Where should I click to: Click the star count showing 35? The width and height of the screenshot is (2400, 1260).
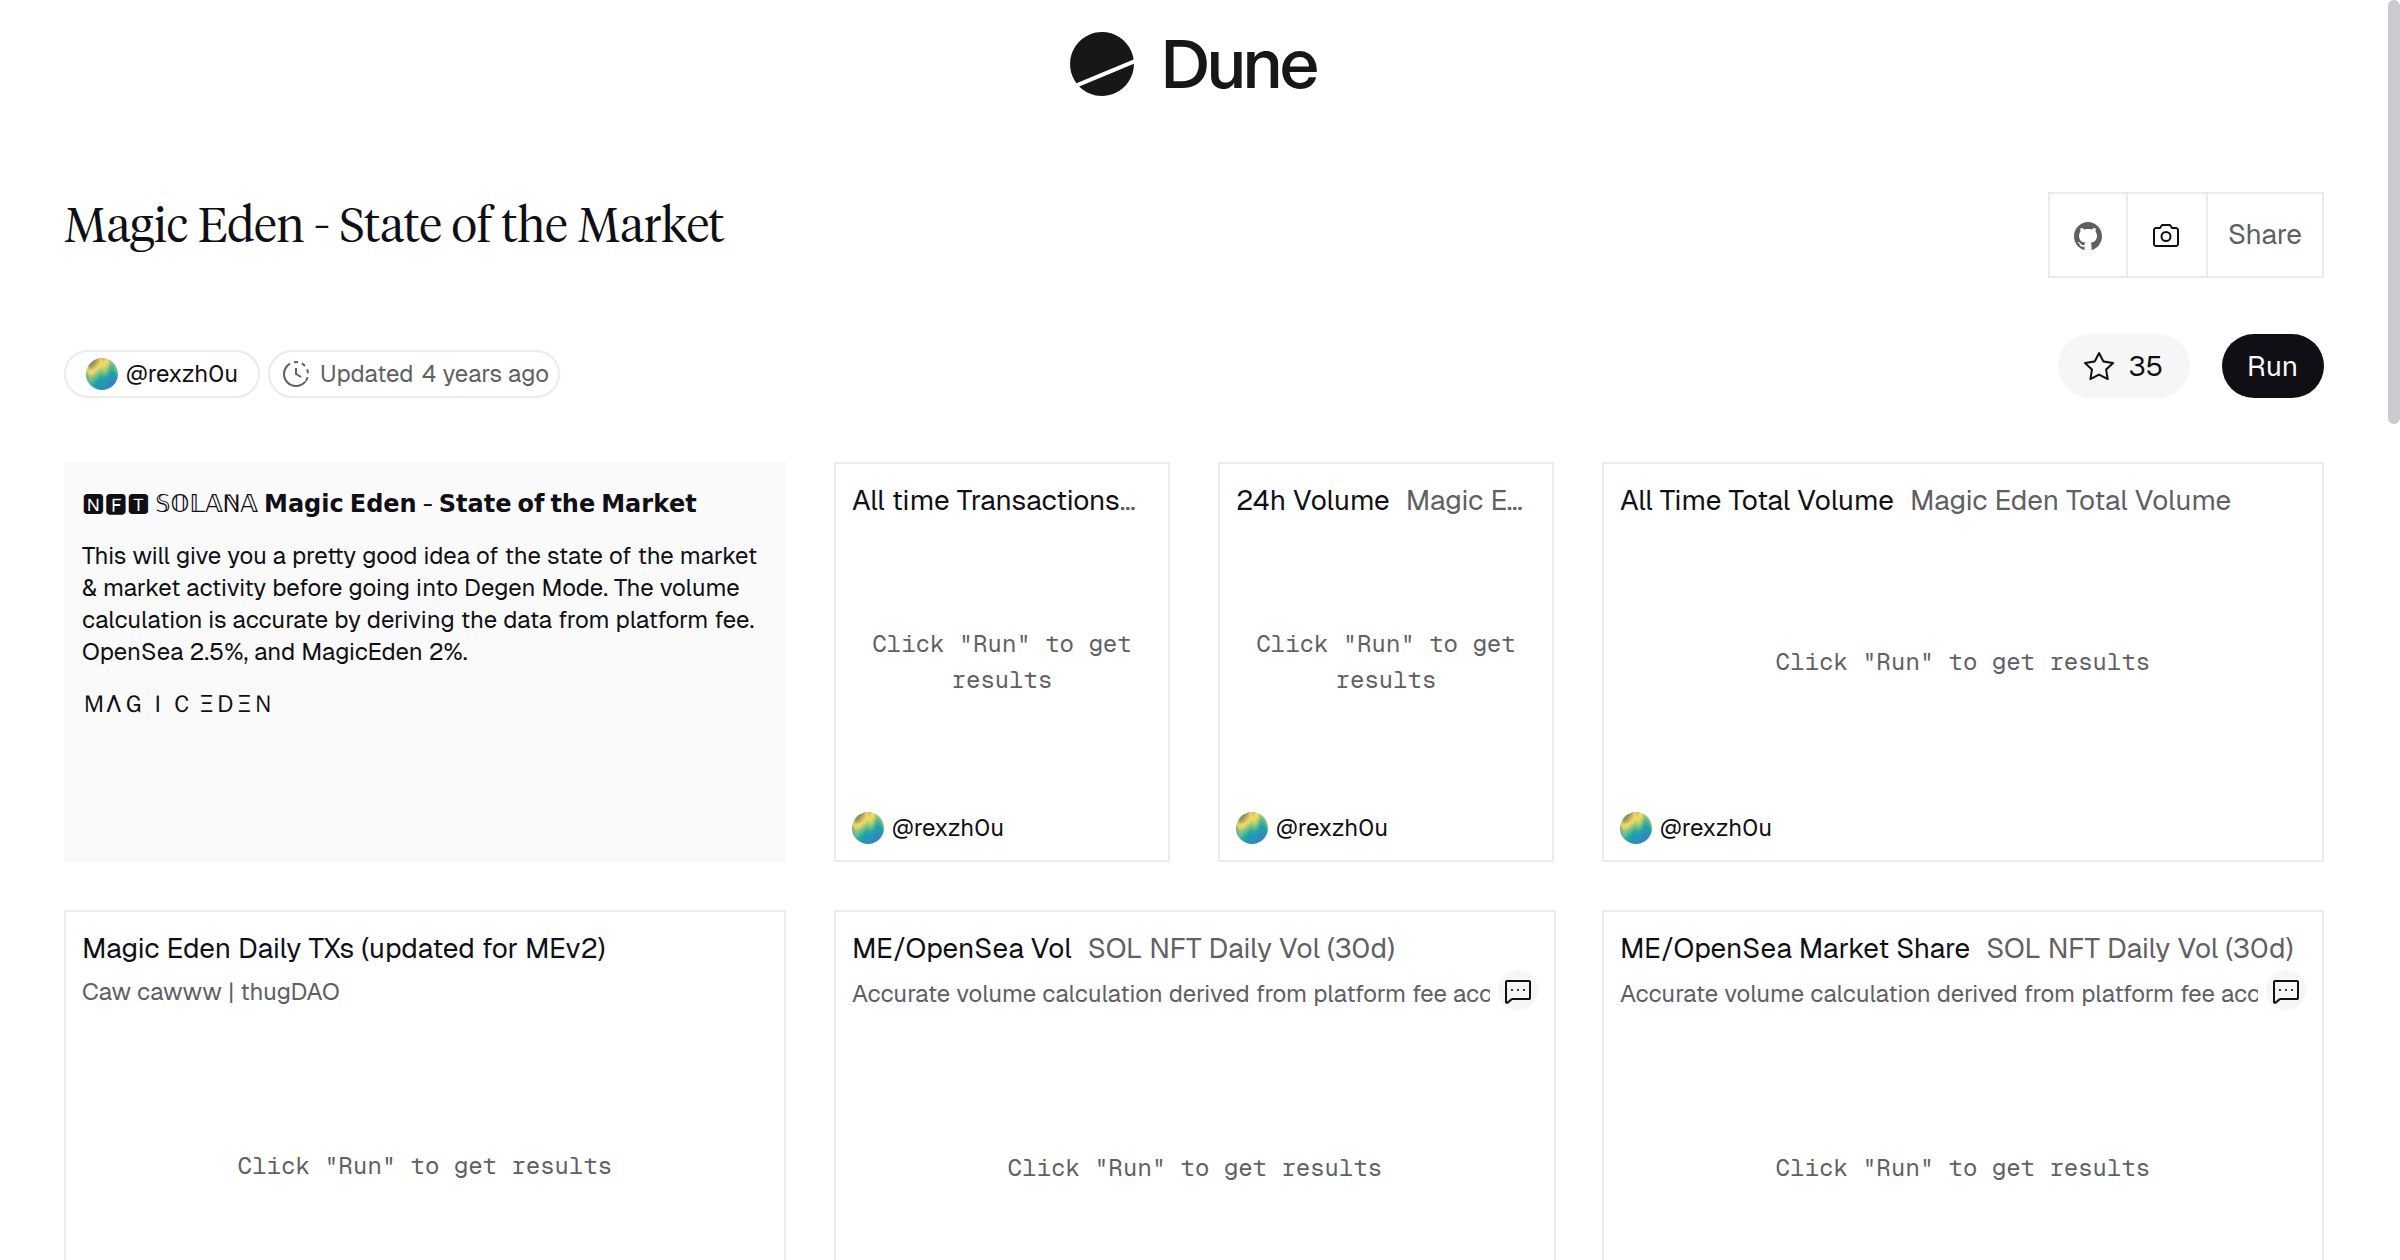pyautogui.click(x=2145, y=367)
